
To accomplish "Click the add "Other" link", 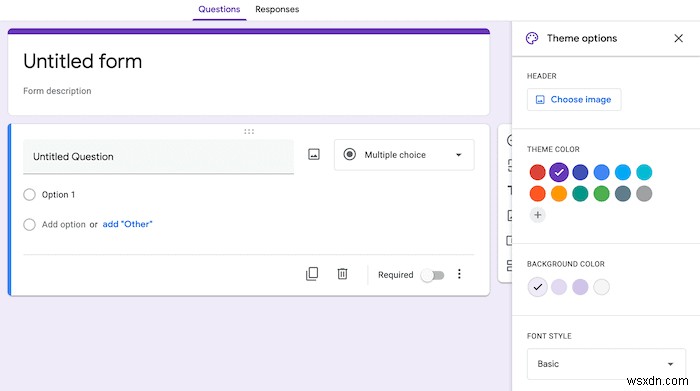I will click(x=127, y=225).
